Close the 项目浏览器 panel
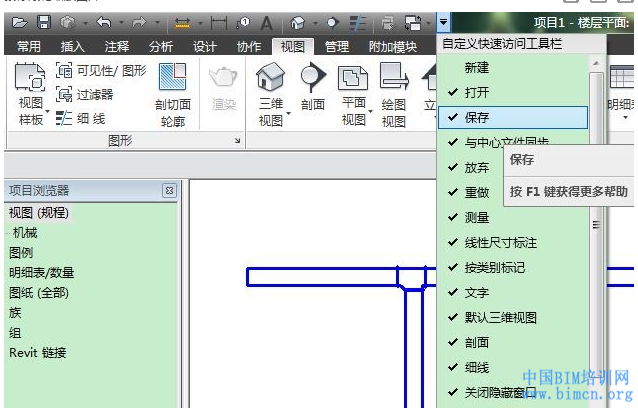638x408 pixels. coord(169,190)
